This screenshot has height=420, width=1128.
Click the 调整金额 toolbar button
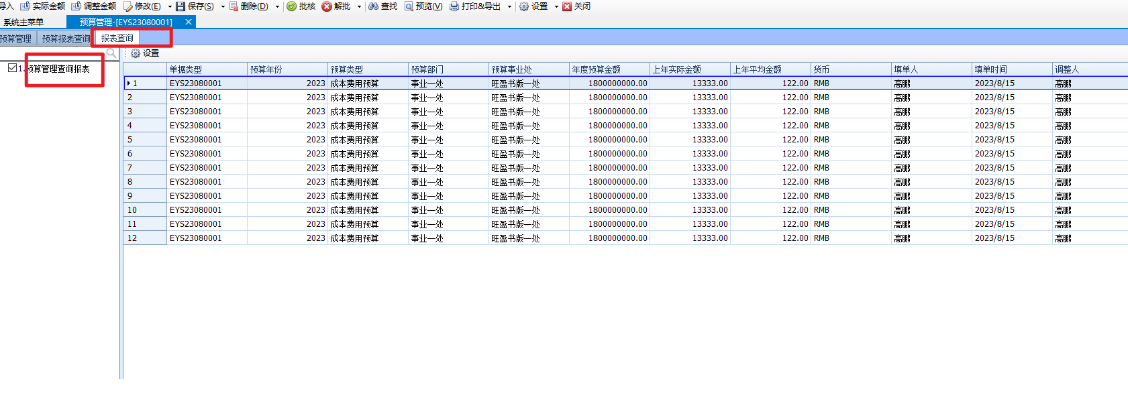pos(94,6)
